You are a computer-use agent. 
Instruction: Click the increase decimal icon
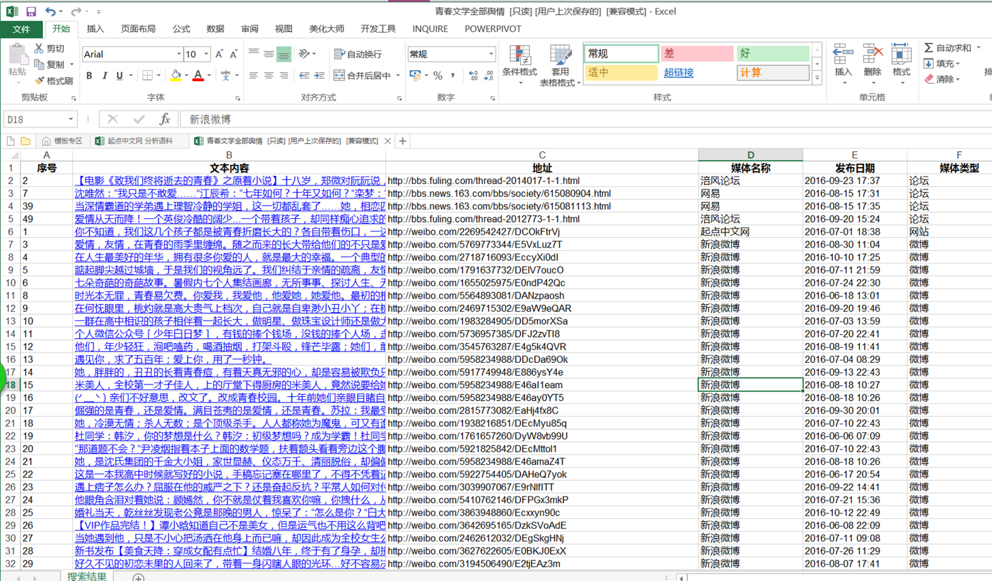(473, 75)
